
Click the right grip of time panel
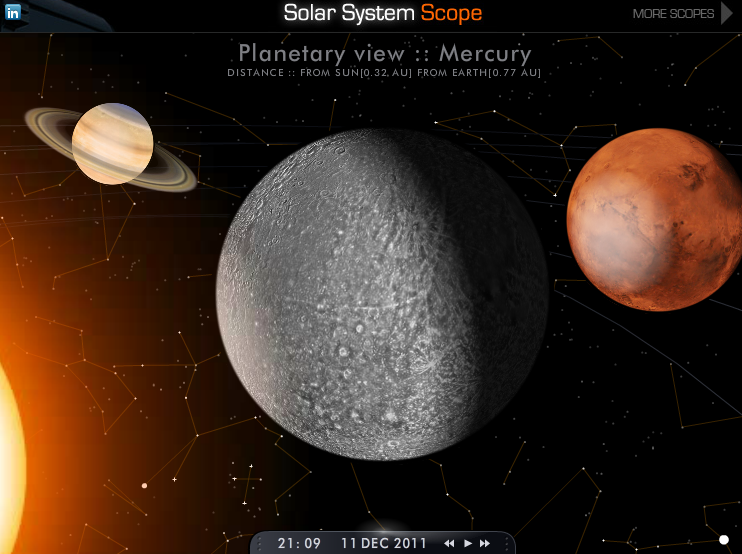click(x=507, y=544)
